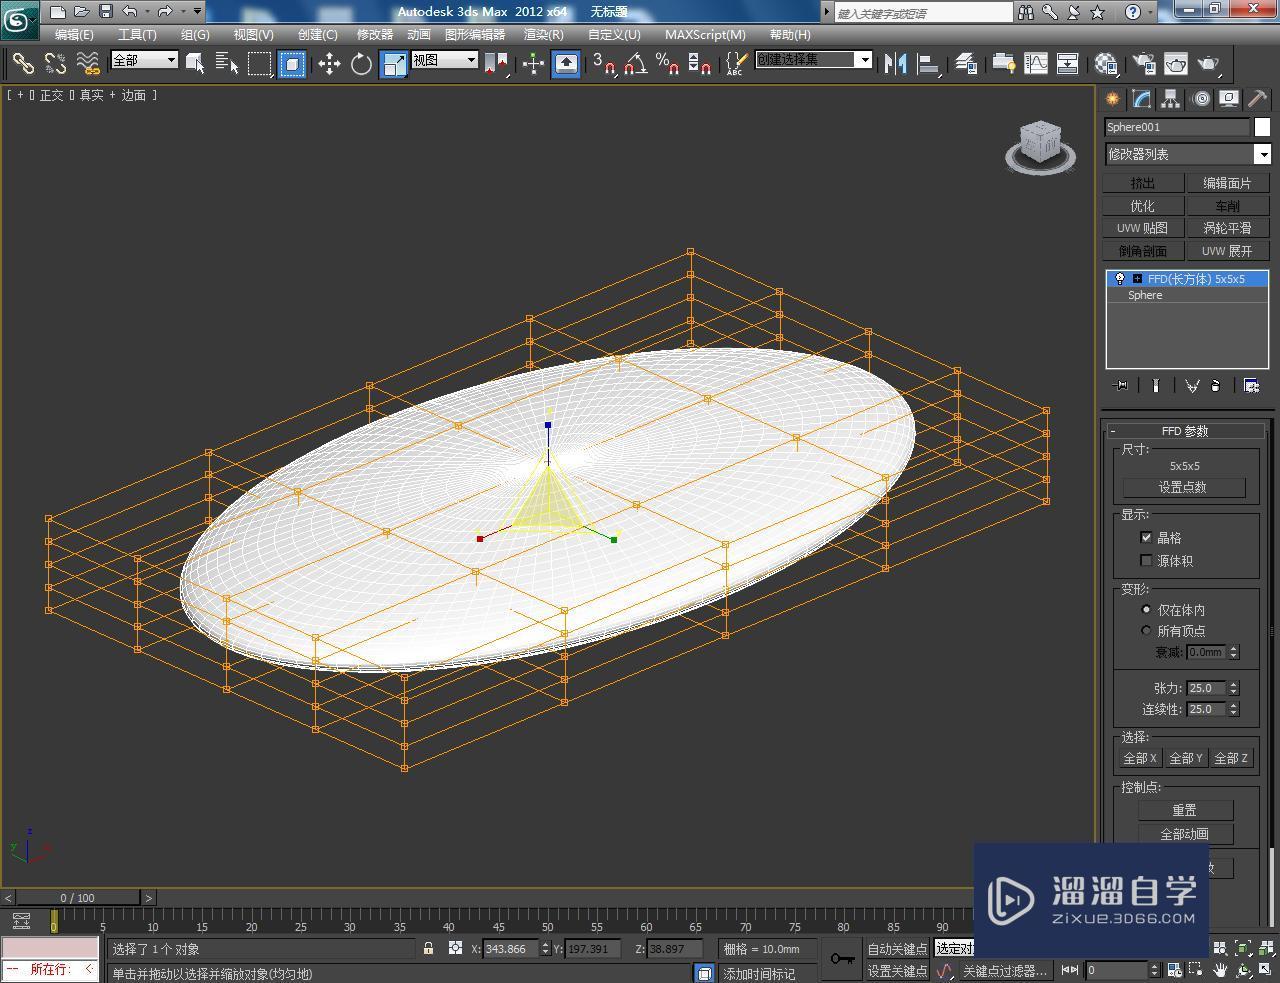Select the Sphere entry in modifier stack
Viewport: 1280px width, 983px height.
coord(1144,295)
